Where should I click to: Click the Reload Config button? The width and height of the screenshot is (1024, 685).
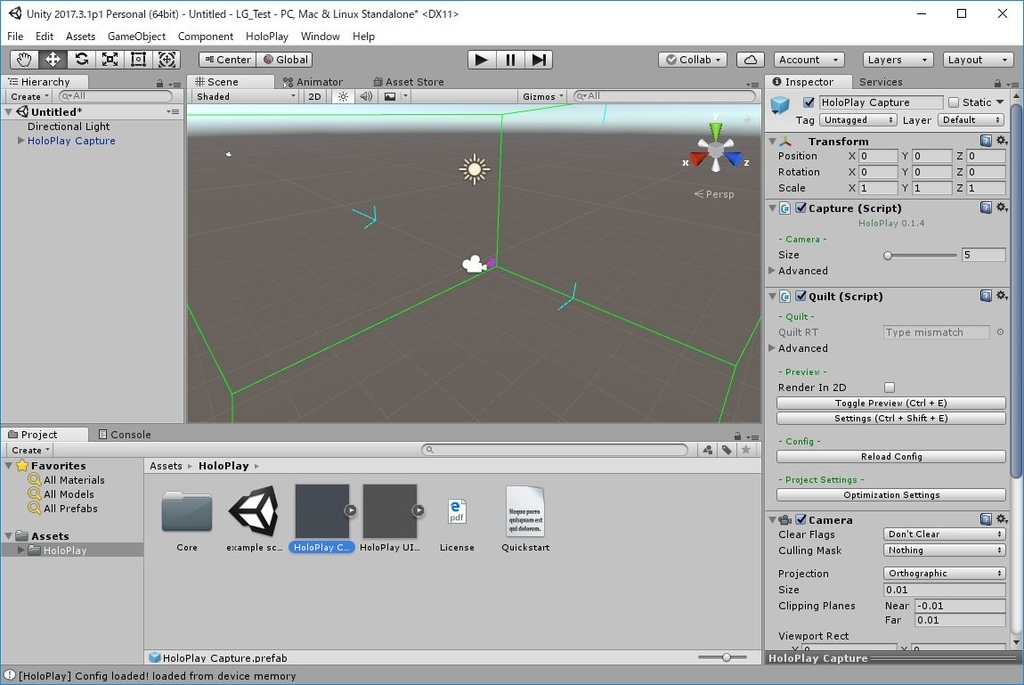tap(891, 456)
